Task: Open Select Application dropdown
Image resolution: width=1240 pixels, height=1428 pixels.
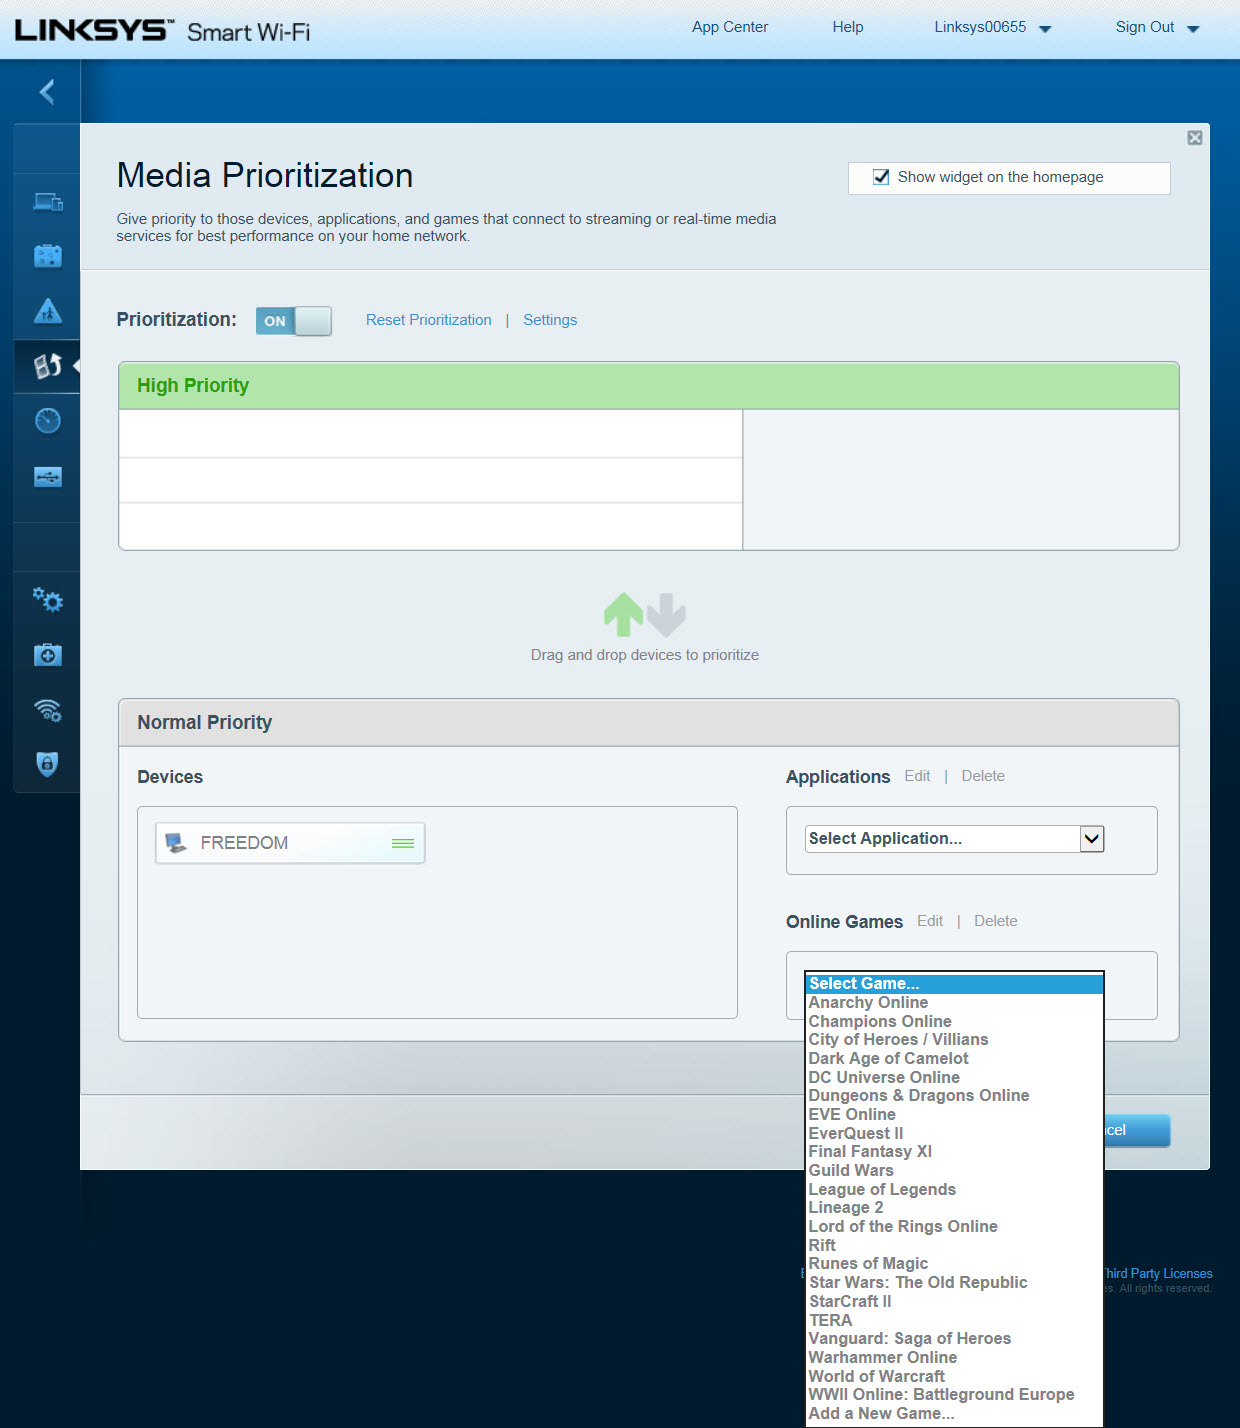Action: pos(954,839)
